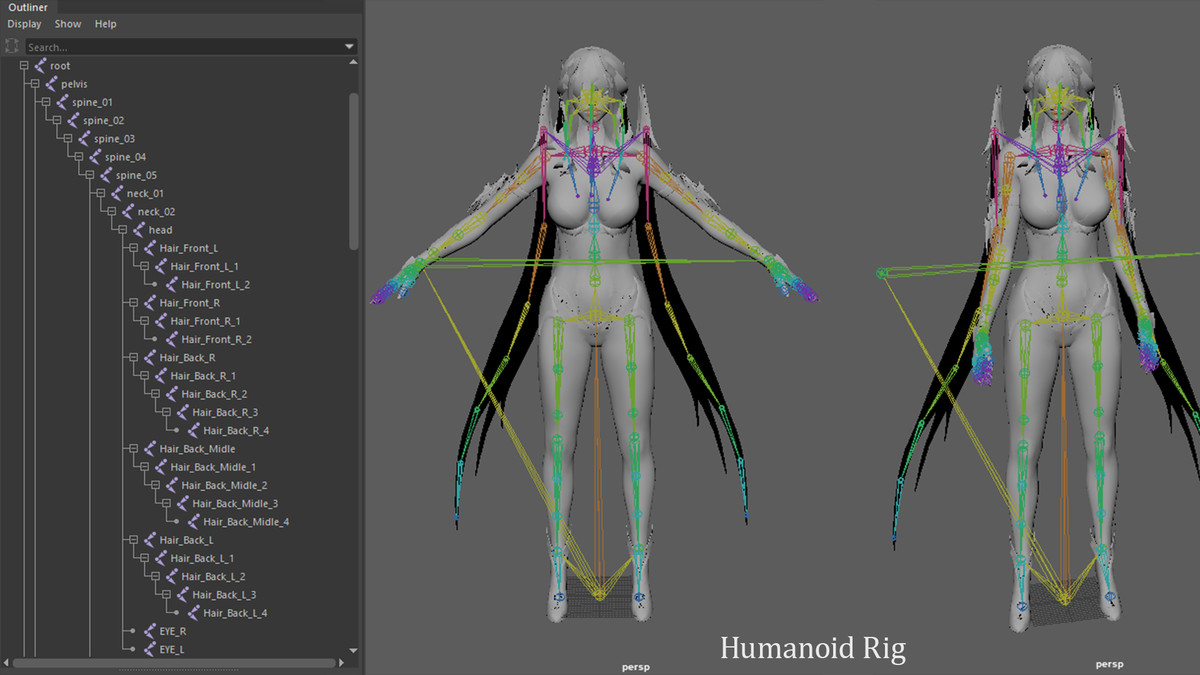Click the Hair_Back_Midle joint icon
The height and width of the screenshot is (675, 1200).
point(150,449)
